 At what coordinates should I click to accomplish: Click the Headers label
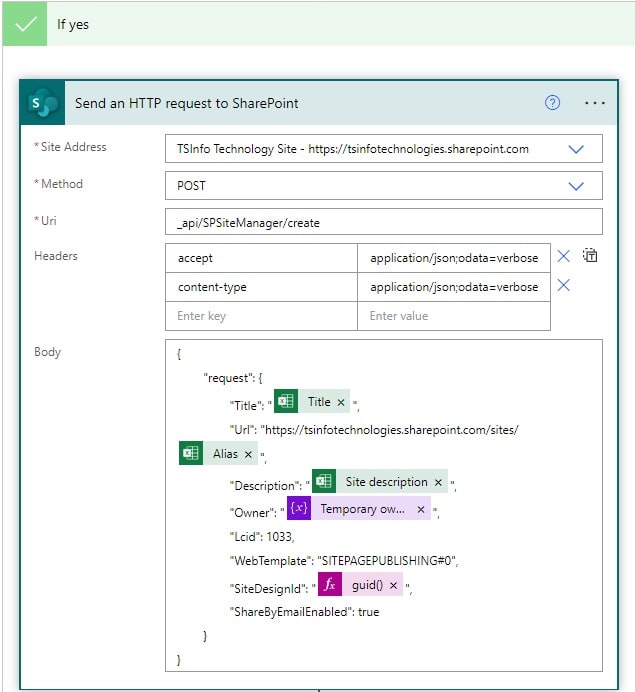[56, 256]
